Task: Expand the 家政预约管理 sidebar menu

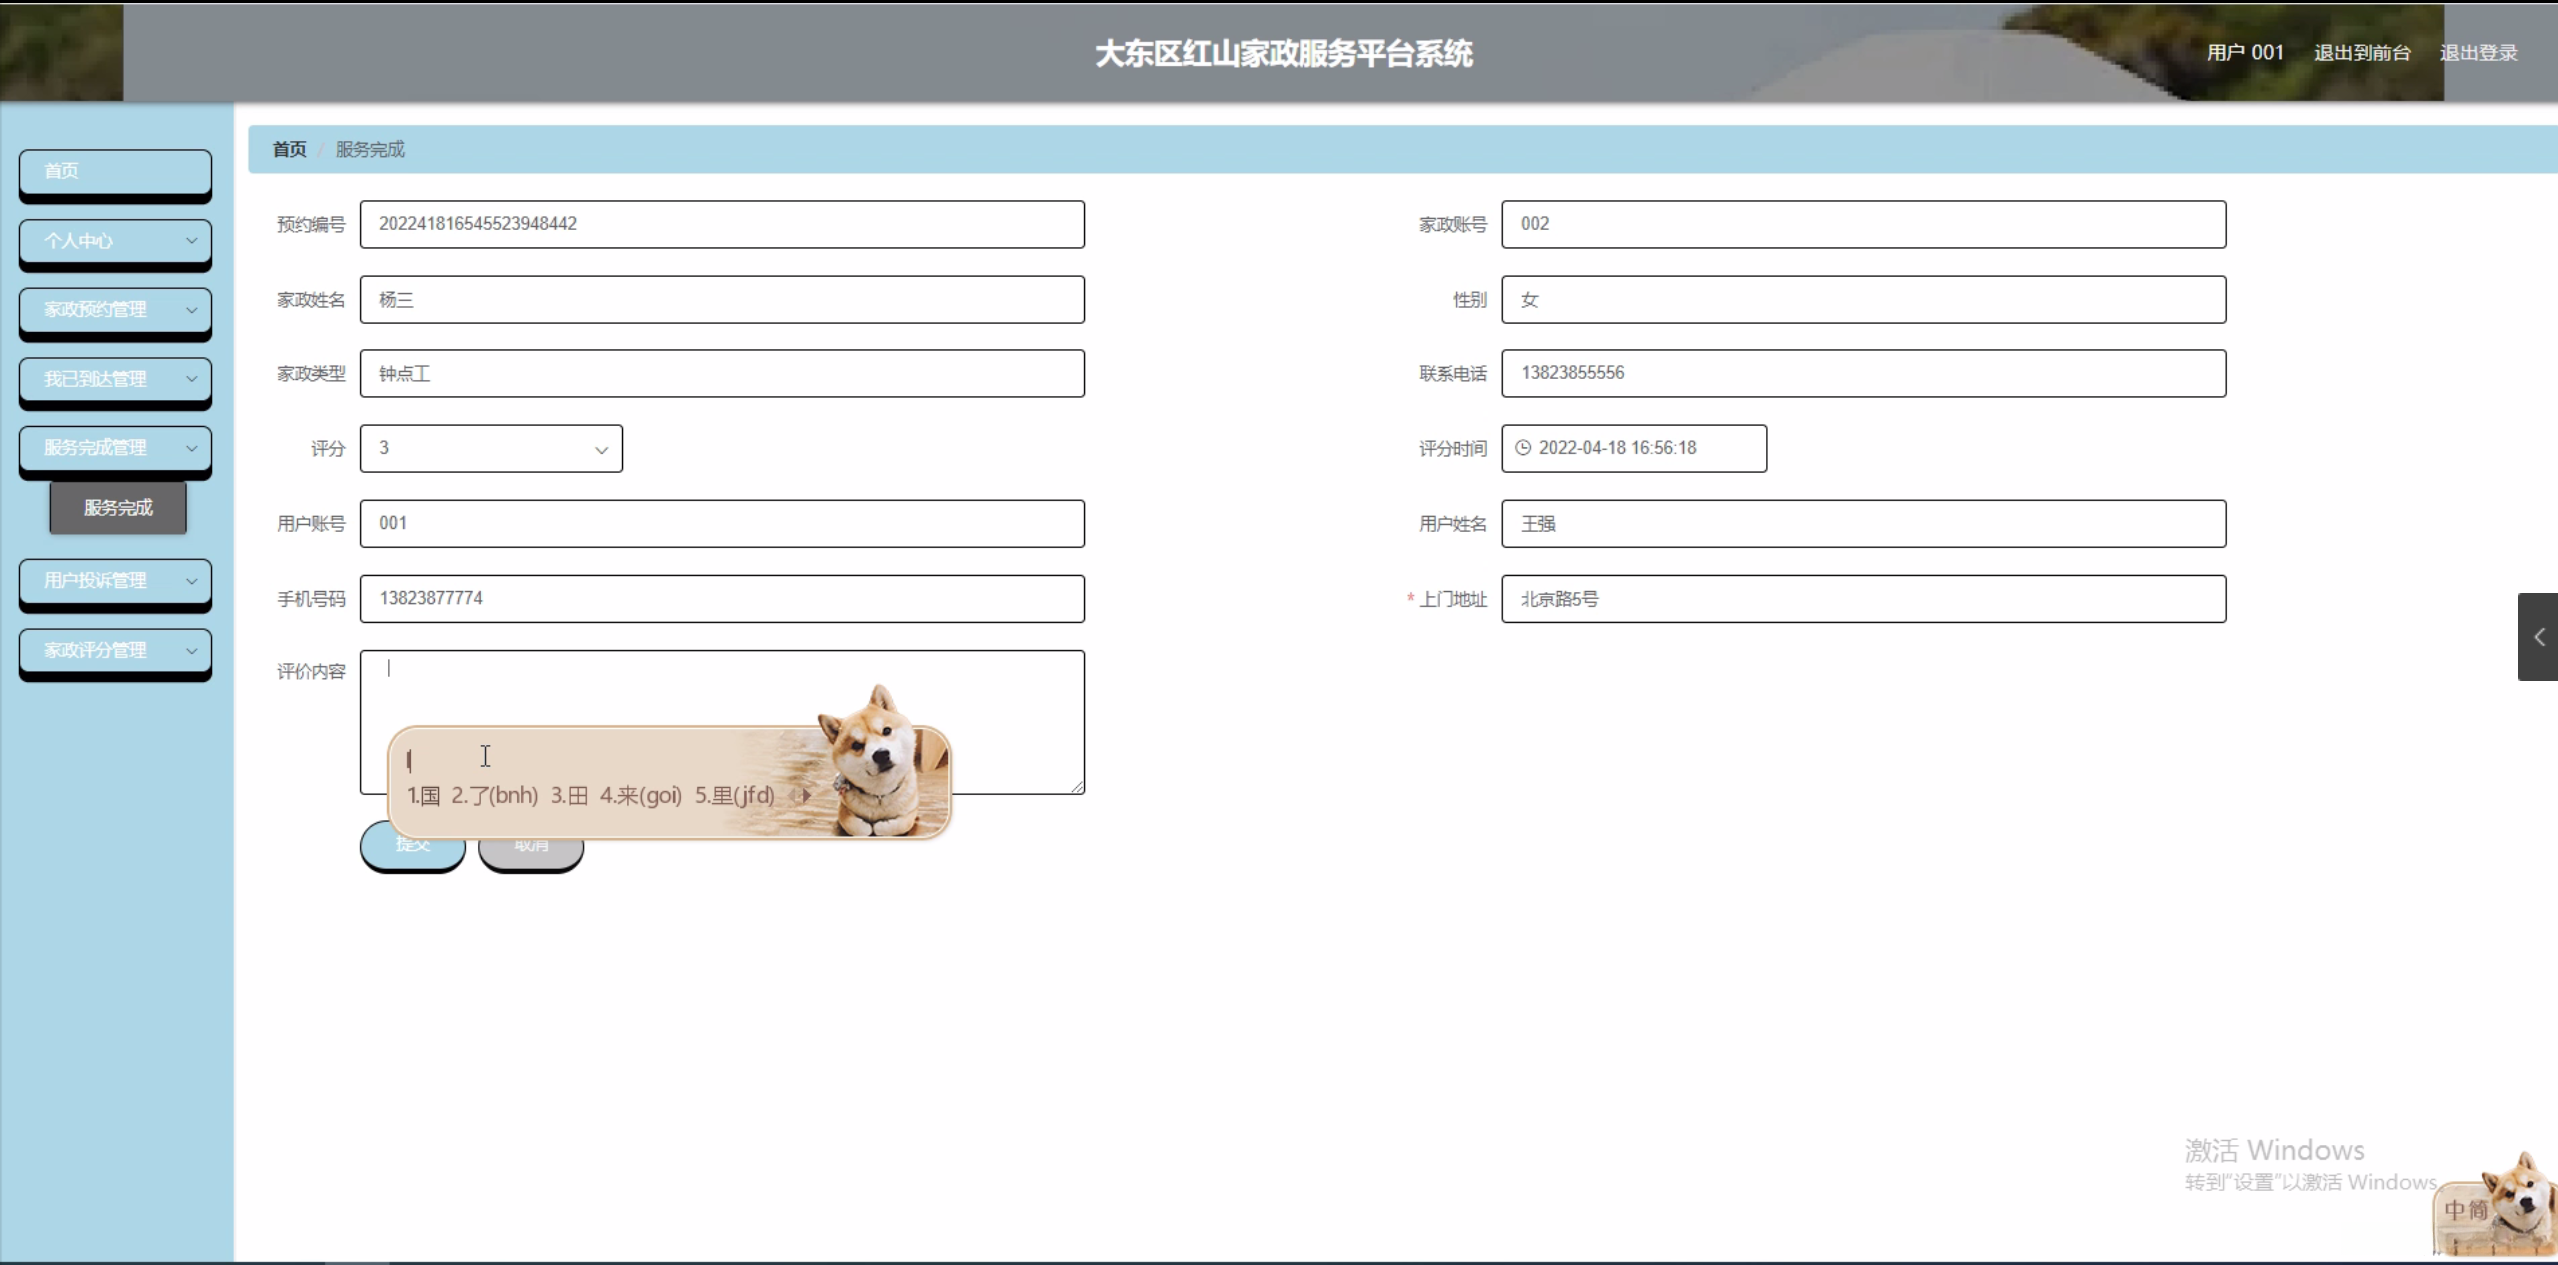Action: click(115, 310)
